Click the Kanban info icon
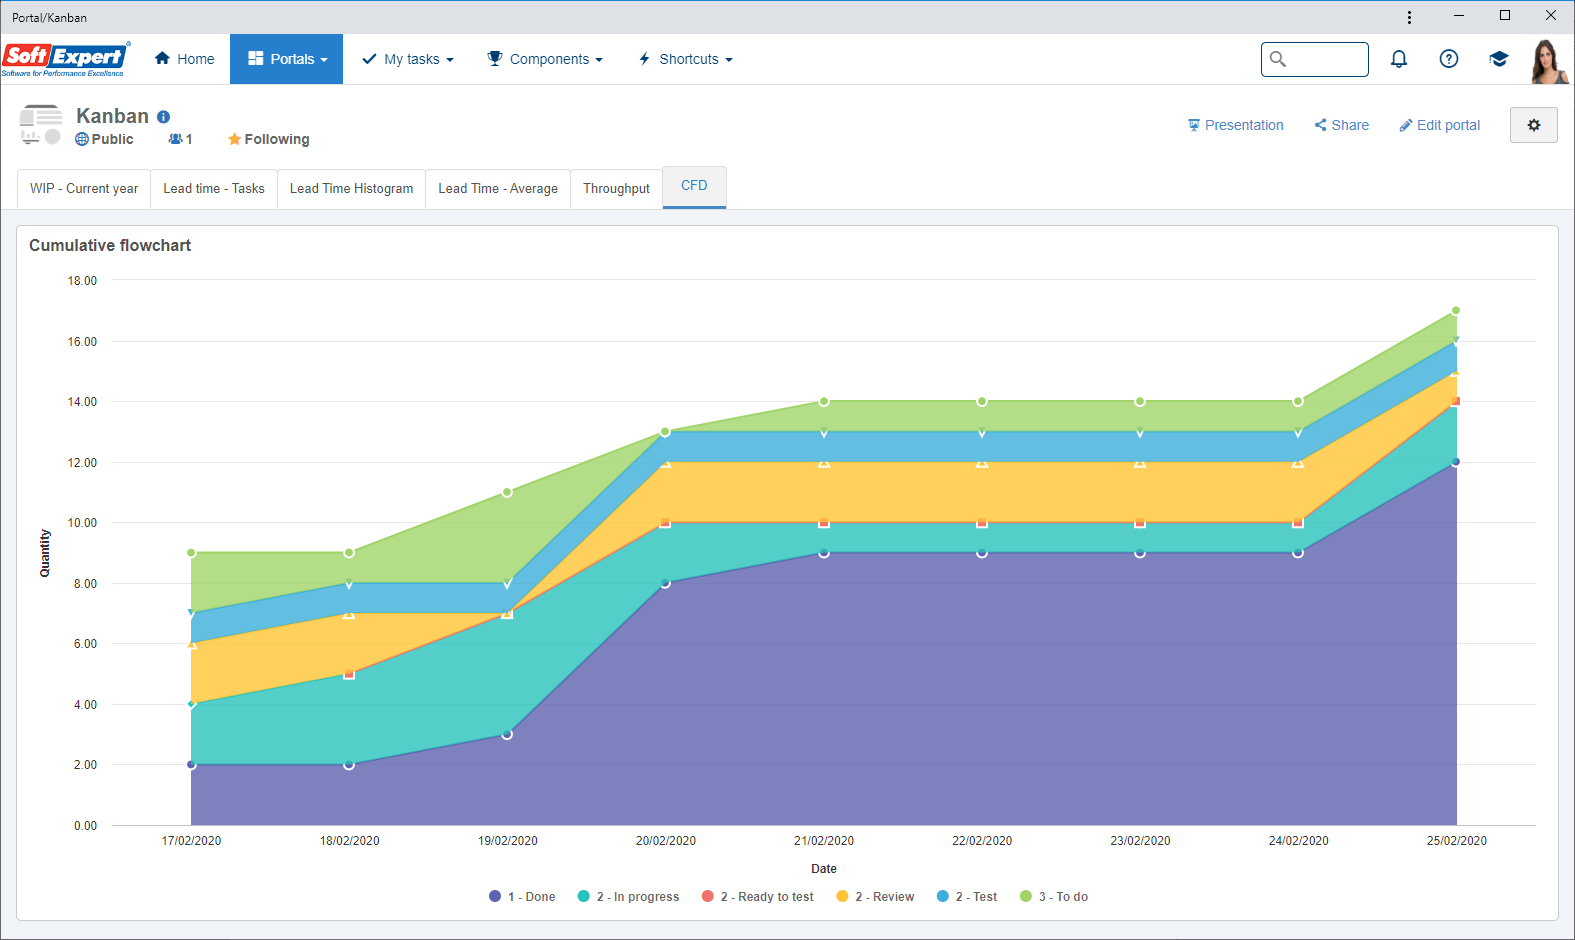1575x940 pixels. [x=164, y=117]
